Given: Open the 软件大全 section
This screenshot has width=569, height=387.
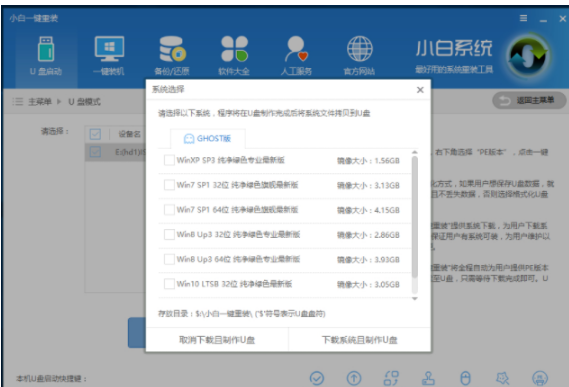Looking at the screenshot, I should [234, 56].
